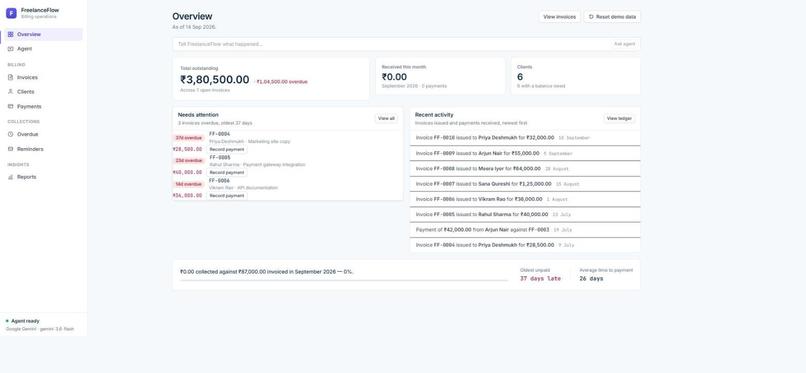806x373 pixels.
Task: Open FF-0004 in Needs attention list
Action: [219, 134]
